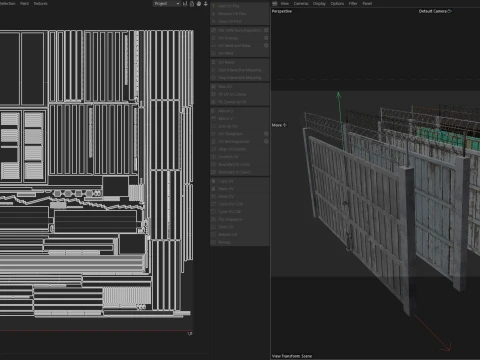Run UV Weld and Relax

coord(237,46)
